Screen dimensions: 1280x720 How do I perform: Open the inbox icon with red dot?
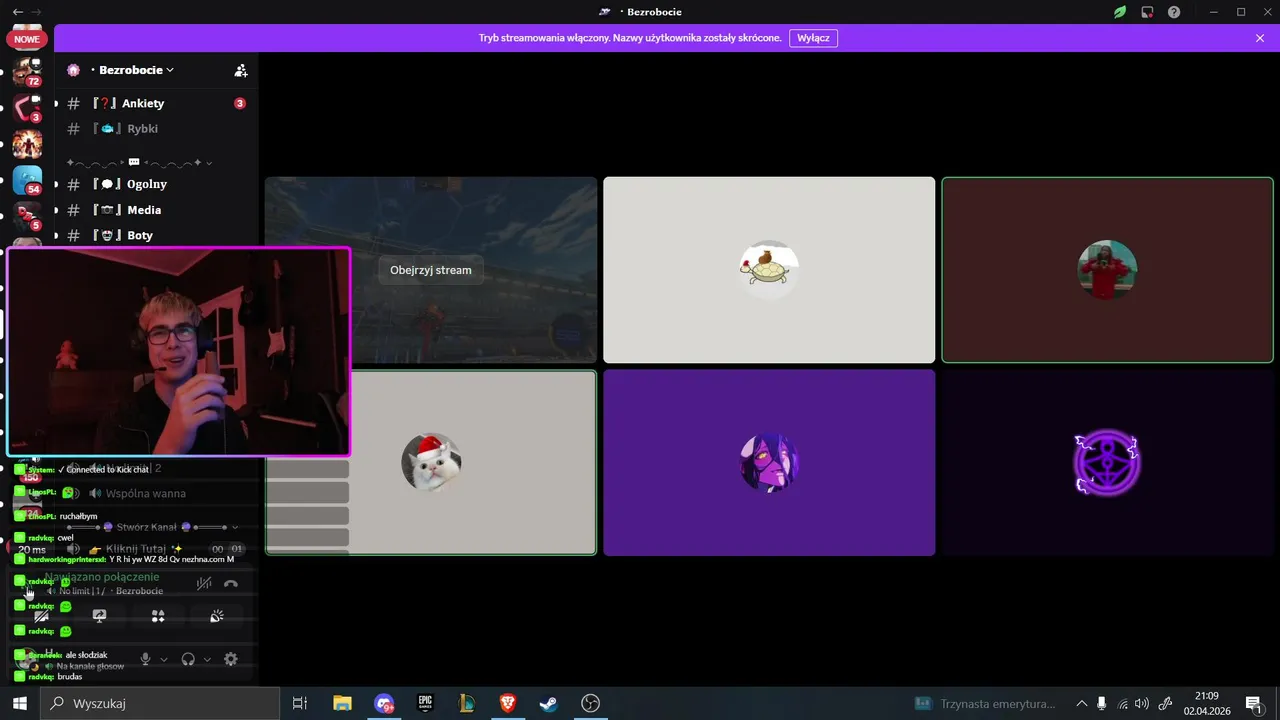coord(1147,12)
